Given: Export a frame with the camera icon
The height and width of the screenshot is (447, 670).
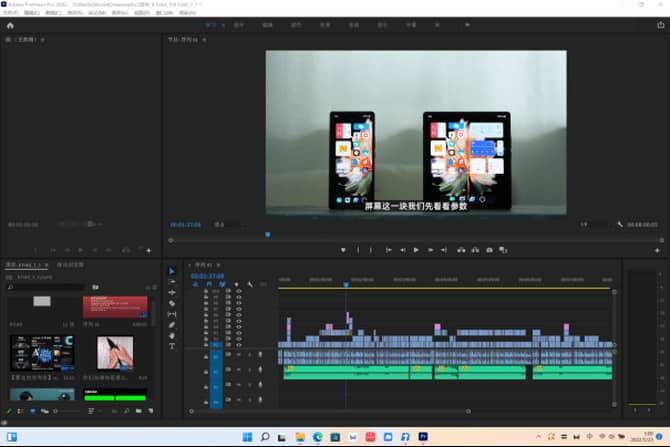Looking at the screenshot, I should tap(489, 250).
